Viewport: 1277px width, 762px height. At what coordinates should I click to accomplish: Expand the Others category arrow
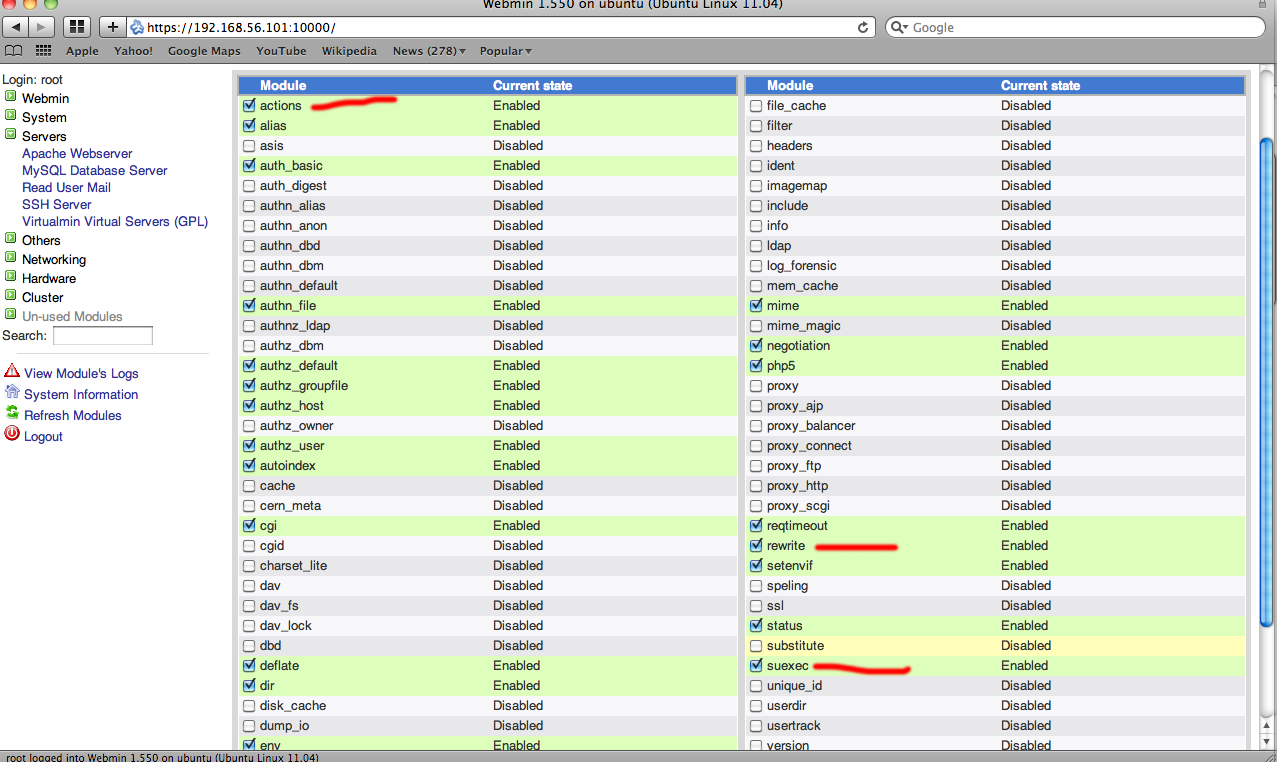(x=10, y=239)
